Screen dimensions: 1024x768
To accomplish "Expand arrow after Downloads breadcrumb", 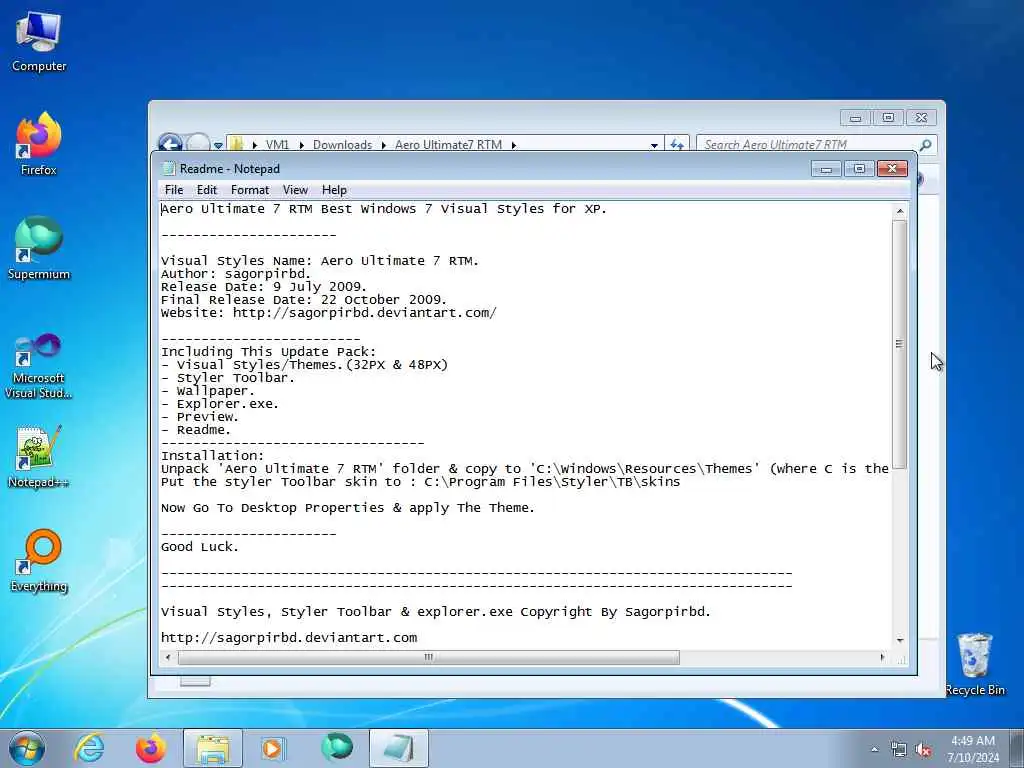I will (x=384, y=145).
